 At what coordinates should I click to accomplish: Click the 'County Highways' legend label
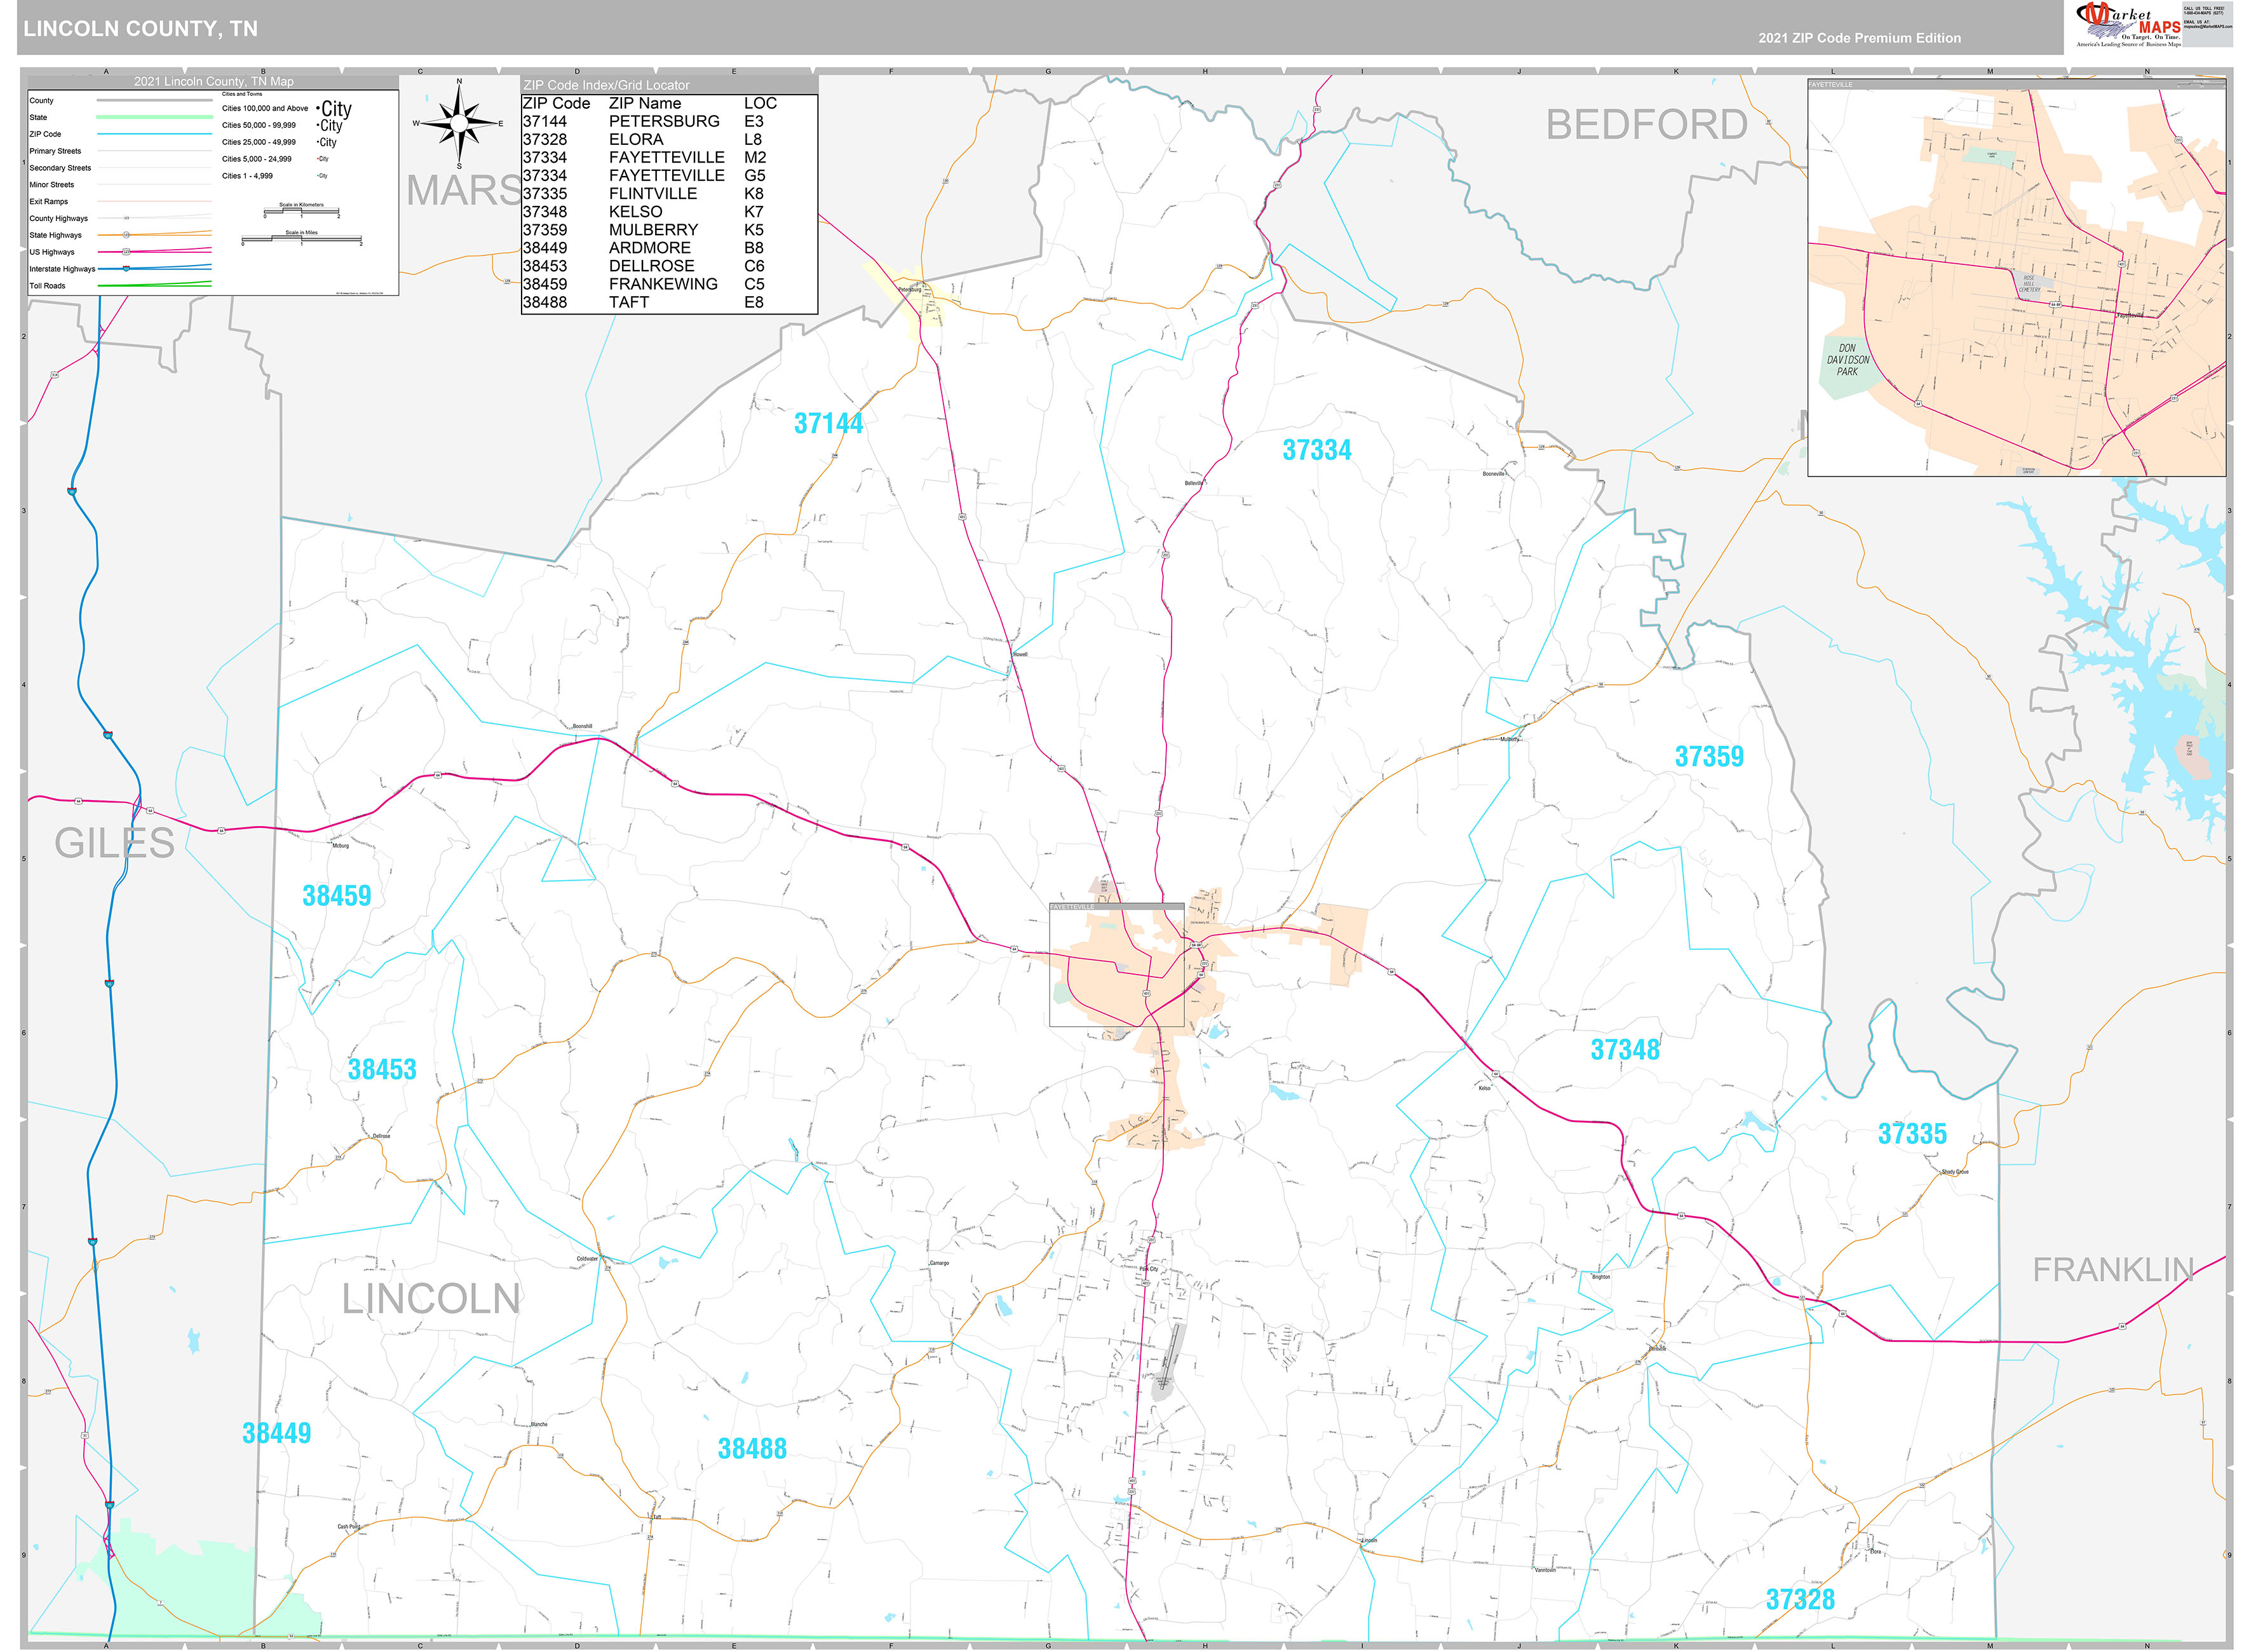[x=58, y=218]
